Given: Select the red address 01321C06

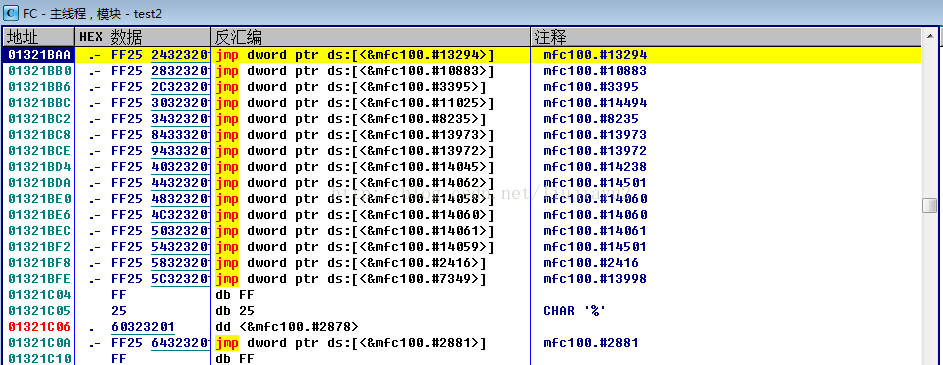Looking at the screenshot, I should (40, 327).
